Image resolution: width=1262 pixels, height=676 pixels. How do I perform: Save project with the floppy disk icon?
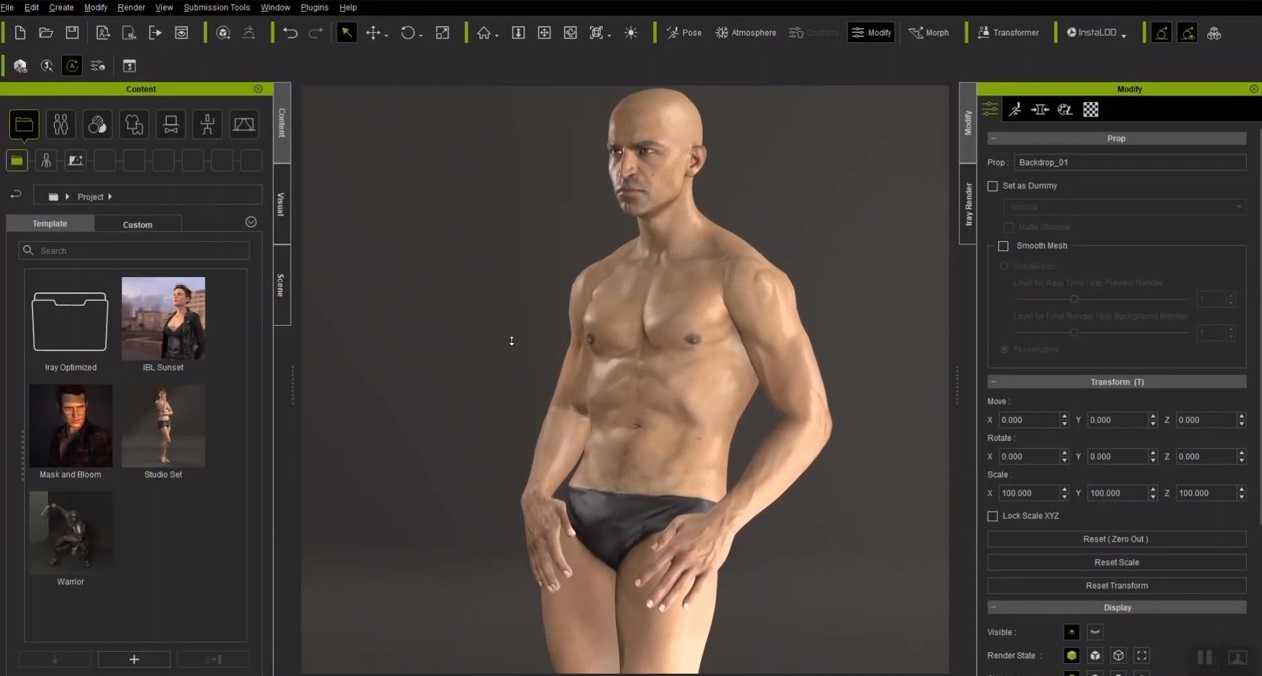(72, 33)
